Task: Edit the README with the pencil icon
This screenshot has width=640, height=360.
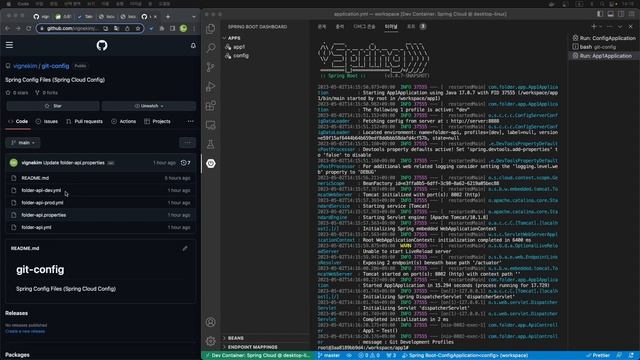Action: point(185,248)
